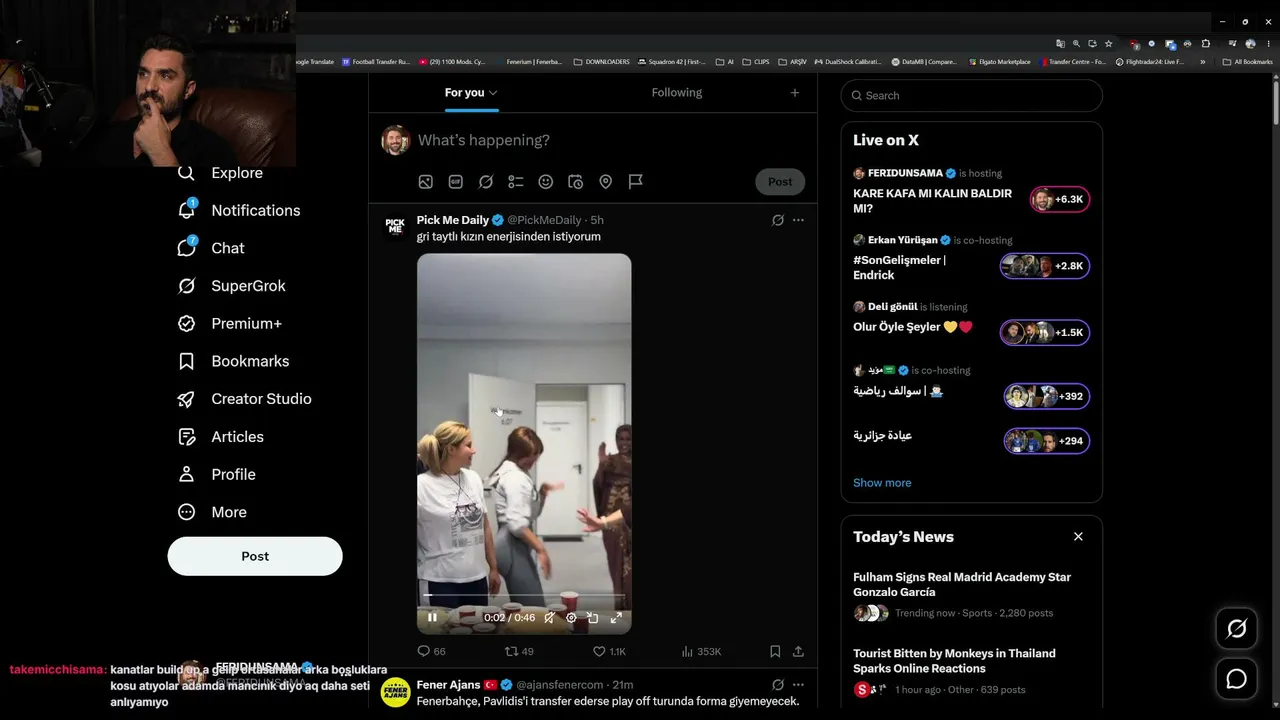Bookmark this page with the star icon
The width and height of the screenshot is (1280, 720).
click(x=1108, y=44)
